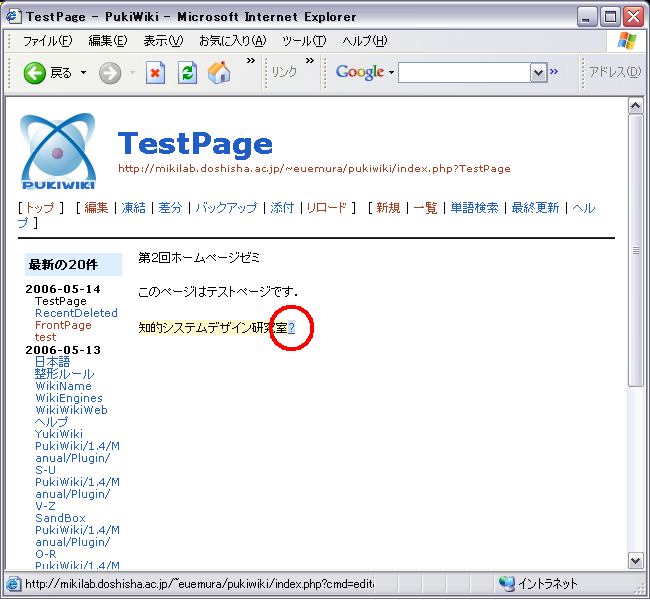Open the ツール(T) menu

pyautogui.click(x=304, y=41)
